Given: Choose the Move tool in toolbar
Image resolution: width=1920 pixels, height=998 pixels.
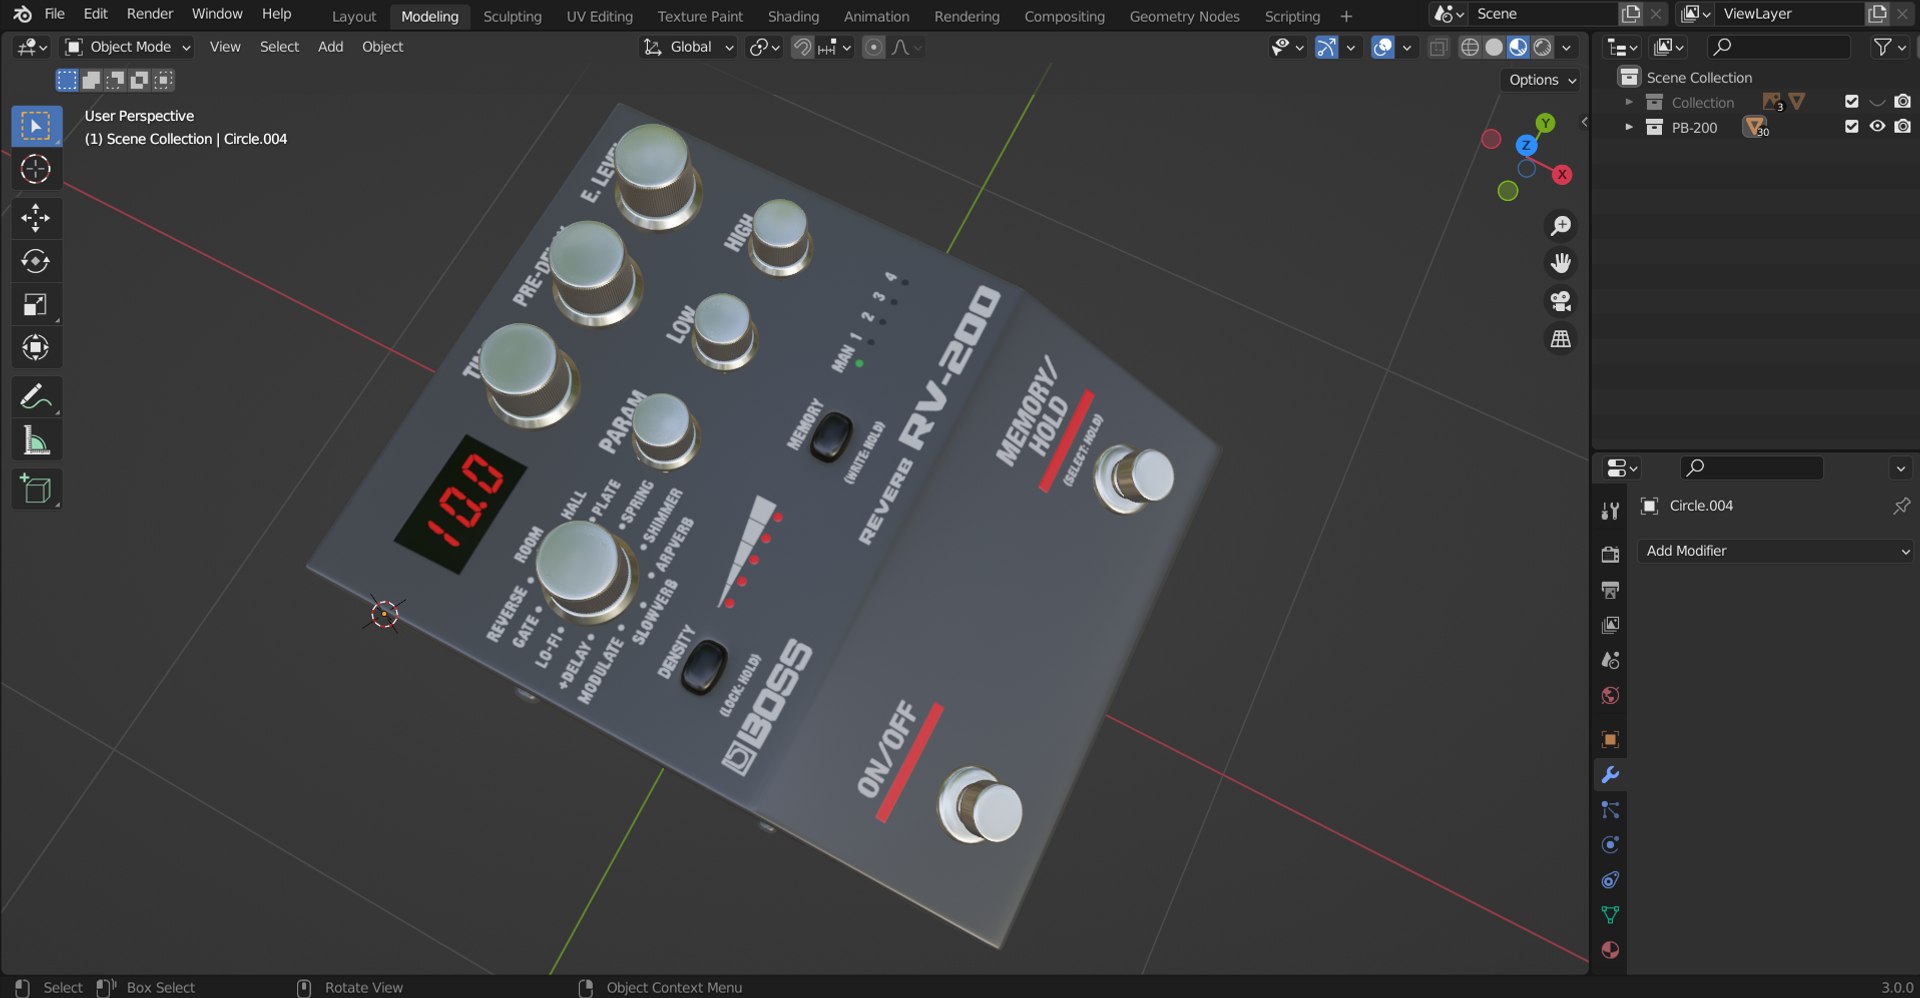Looking at the screenshot, I should click(x=36, y=218).
